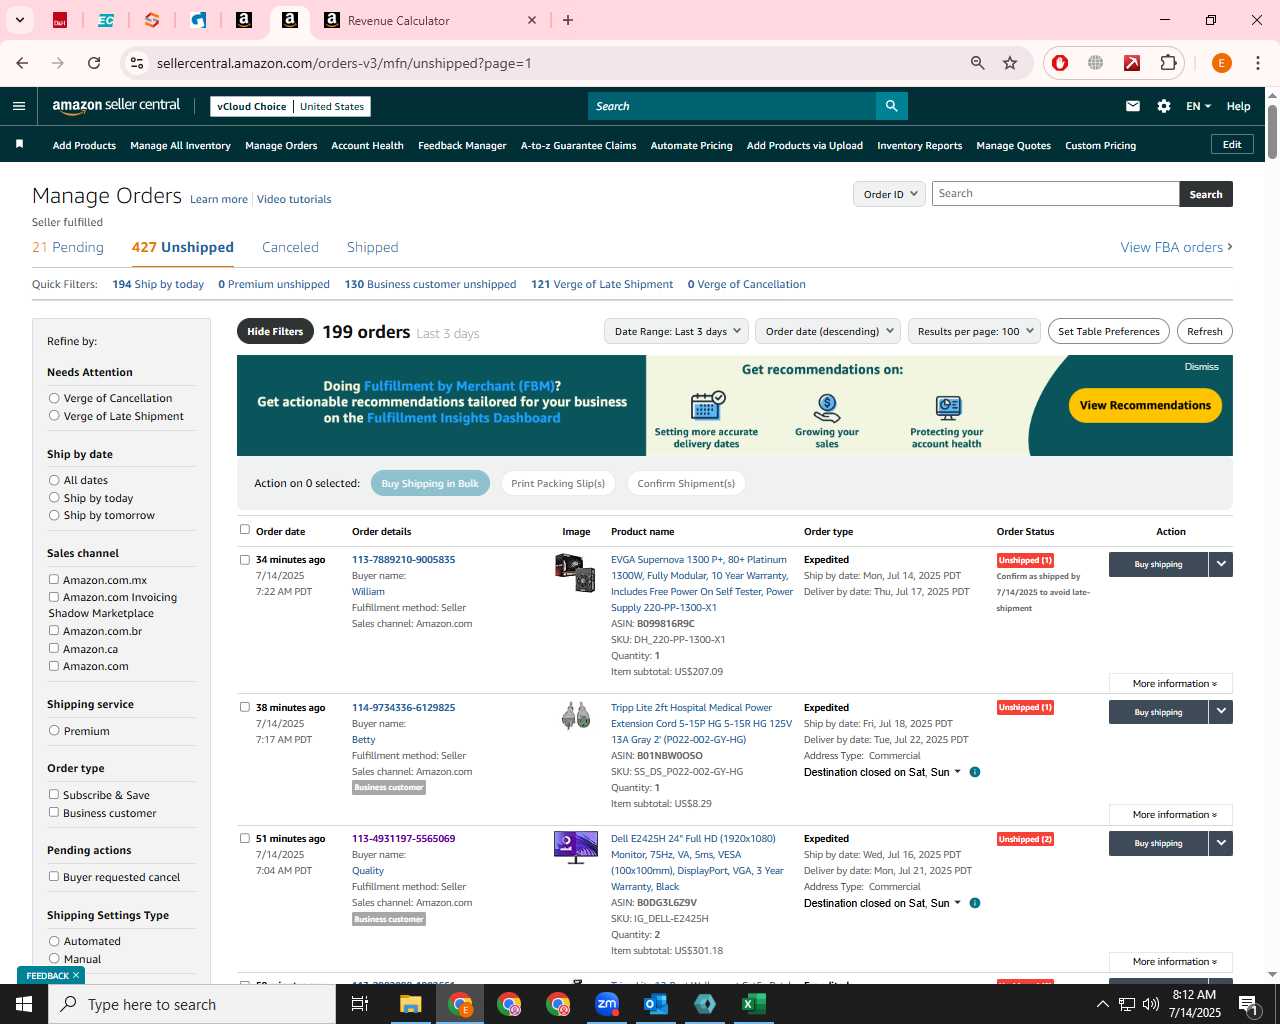1280x1024 pixels.
Task: Reload the page with refresh icon
Action: coord(94,63)
